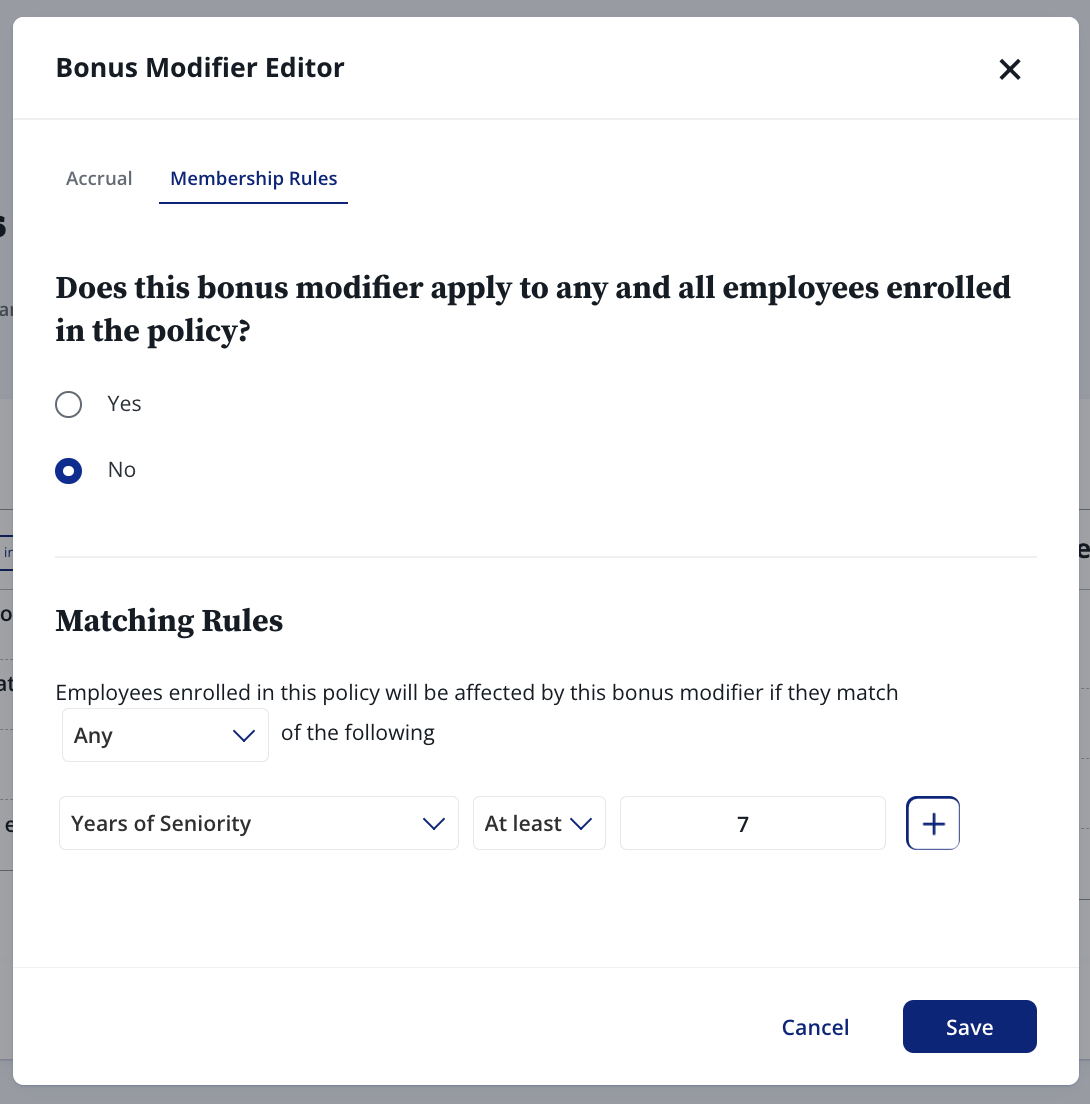This screenshot has width=1090, height=1104.
Task: Add another matching rule with plus icon
Action: (932, 823)
